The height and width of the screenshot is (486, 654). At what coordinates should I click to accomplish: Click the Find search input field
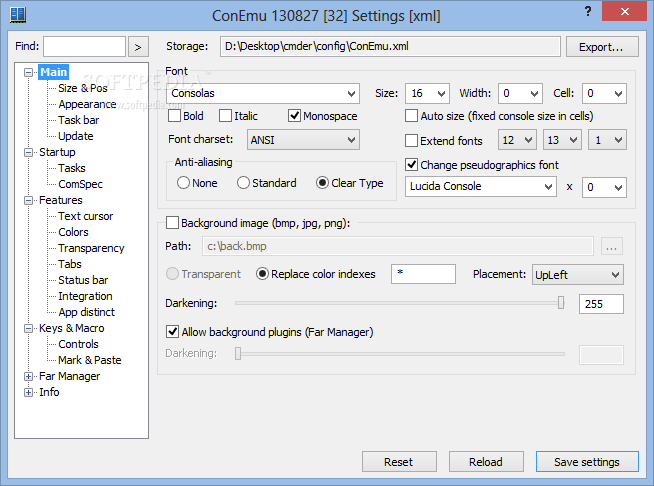(84, 46)
